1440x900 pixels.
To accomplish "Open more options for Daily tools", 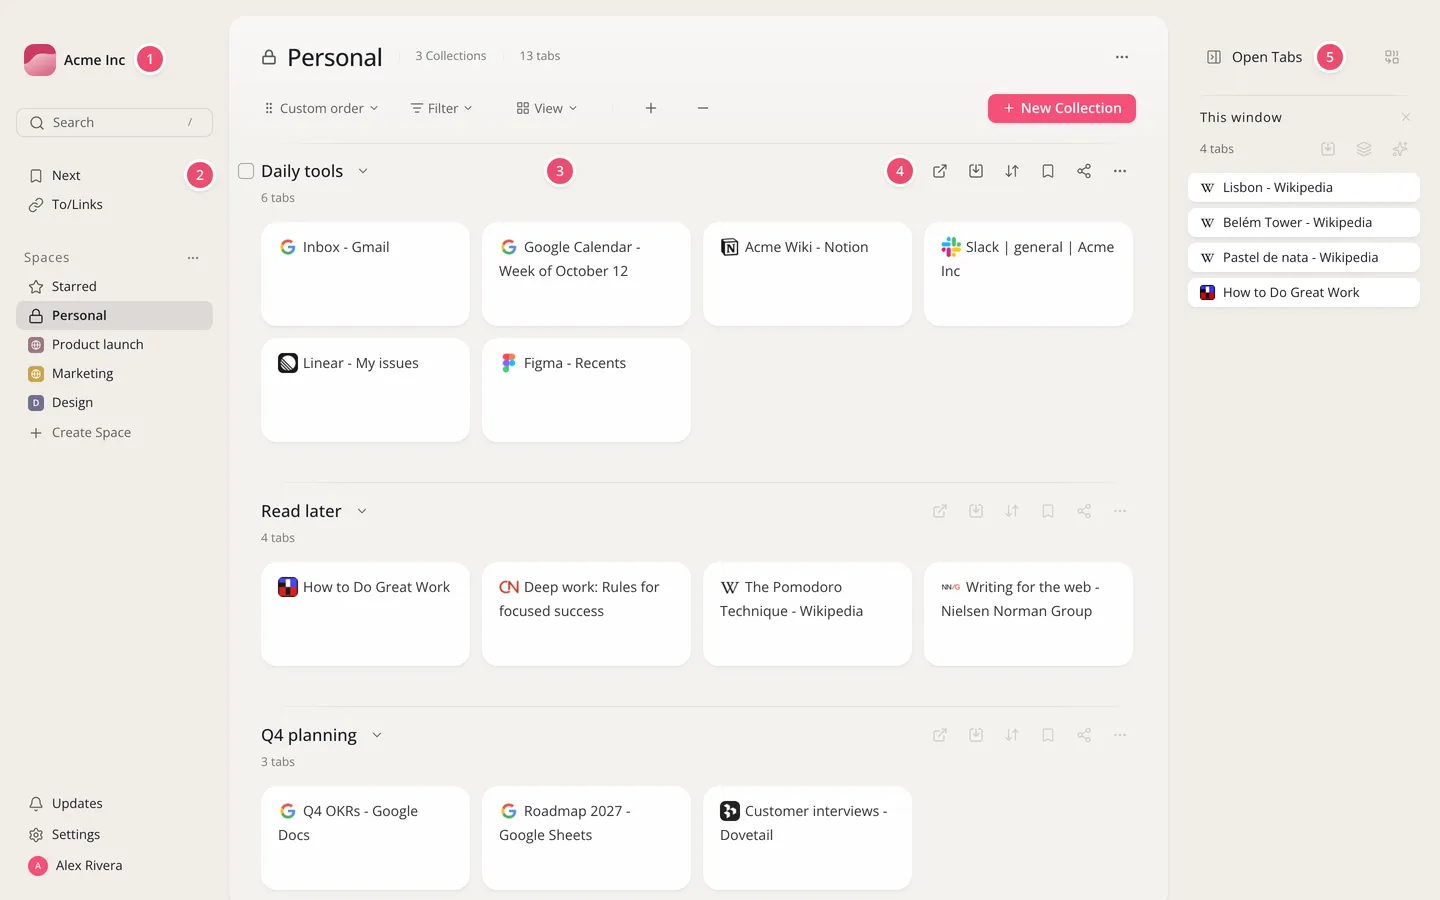I will point(1120,171).
